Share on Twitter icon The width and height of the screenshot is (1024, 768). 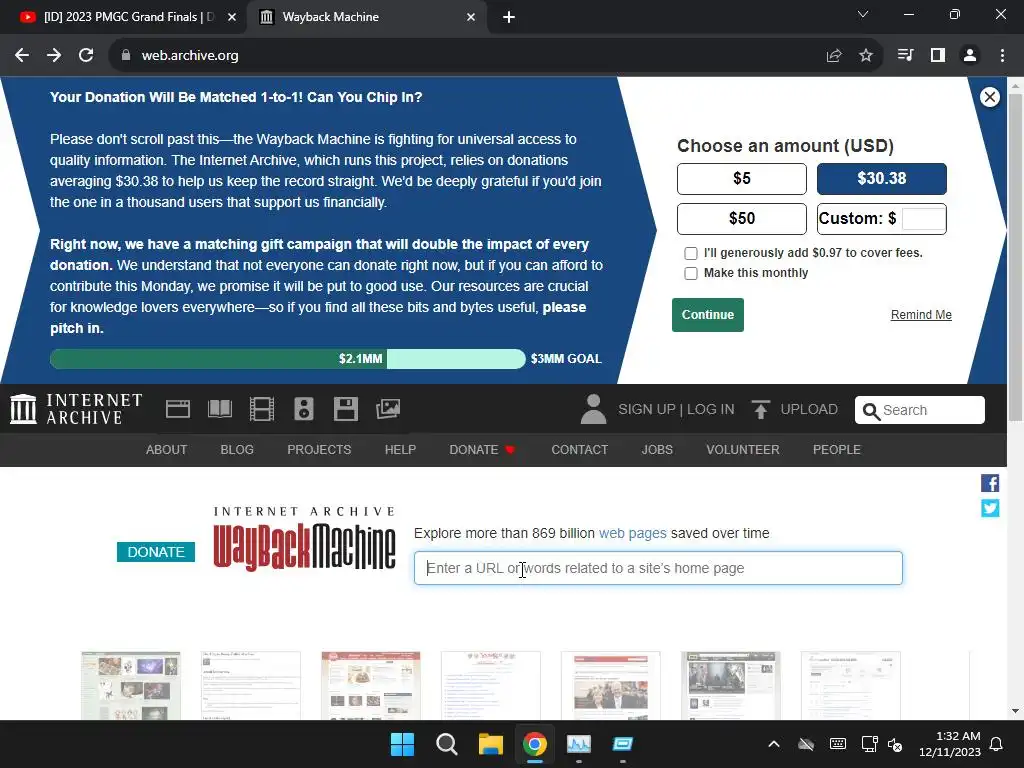pos(990,508)
